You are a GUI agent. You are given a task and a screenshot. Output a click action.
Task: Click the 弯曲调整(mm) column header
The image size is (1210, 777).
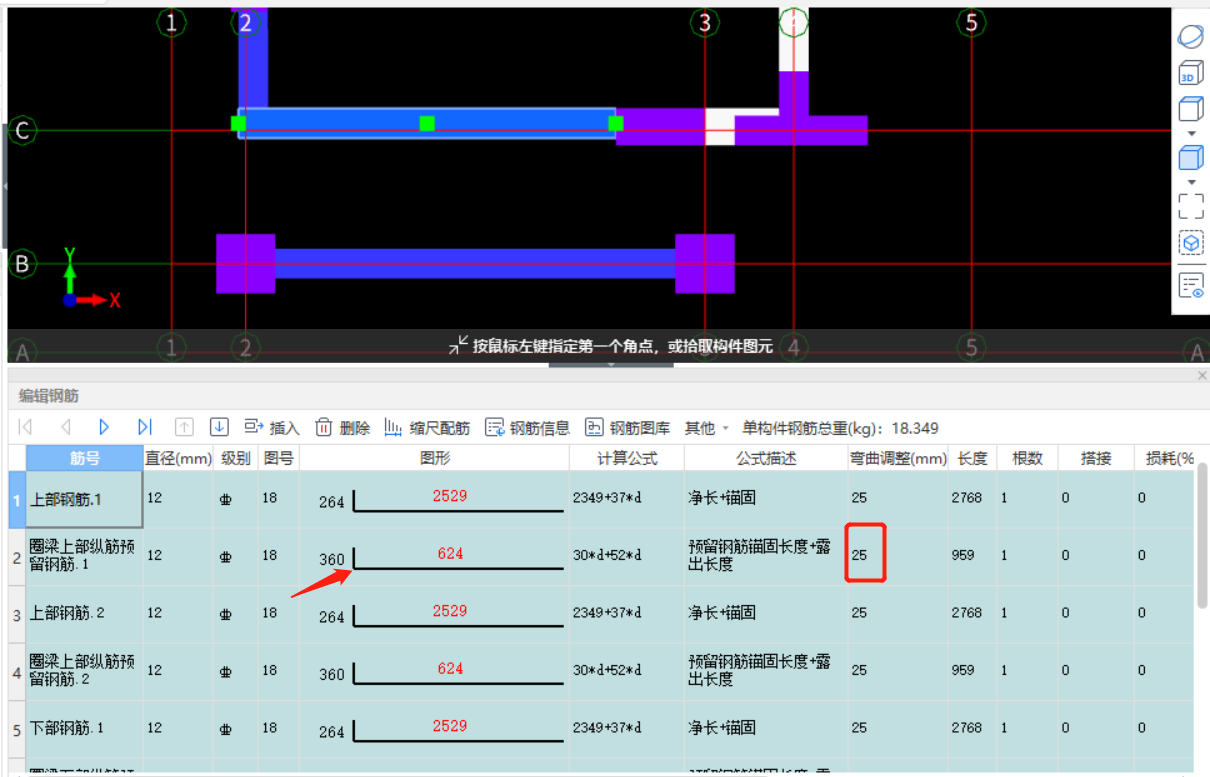coord(898,458)
